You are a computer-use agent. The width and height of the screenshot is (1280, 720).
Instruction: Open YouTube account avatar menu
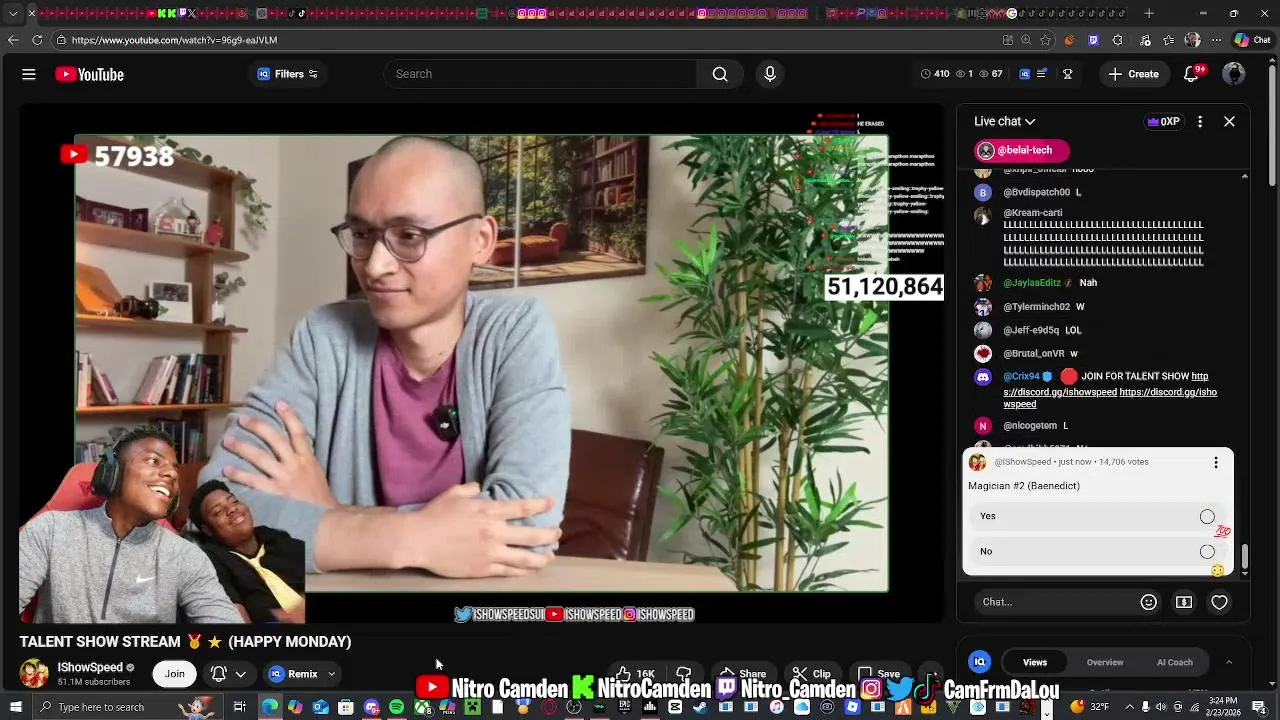(x=1234, y=74)
